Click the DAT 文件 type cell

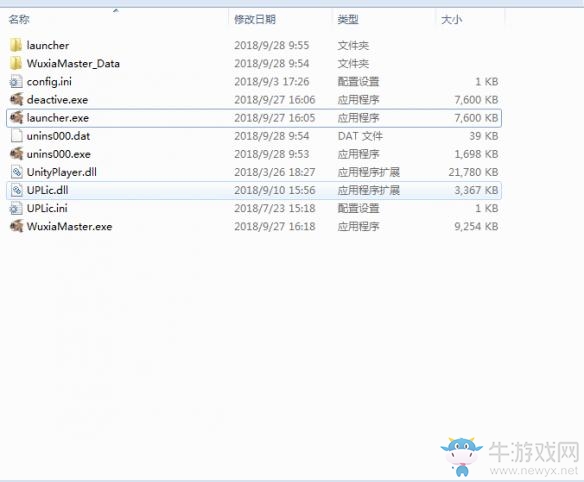pyautogui.click(x=360, y=136)
